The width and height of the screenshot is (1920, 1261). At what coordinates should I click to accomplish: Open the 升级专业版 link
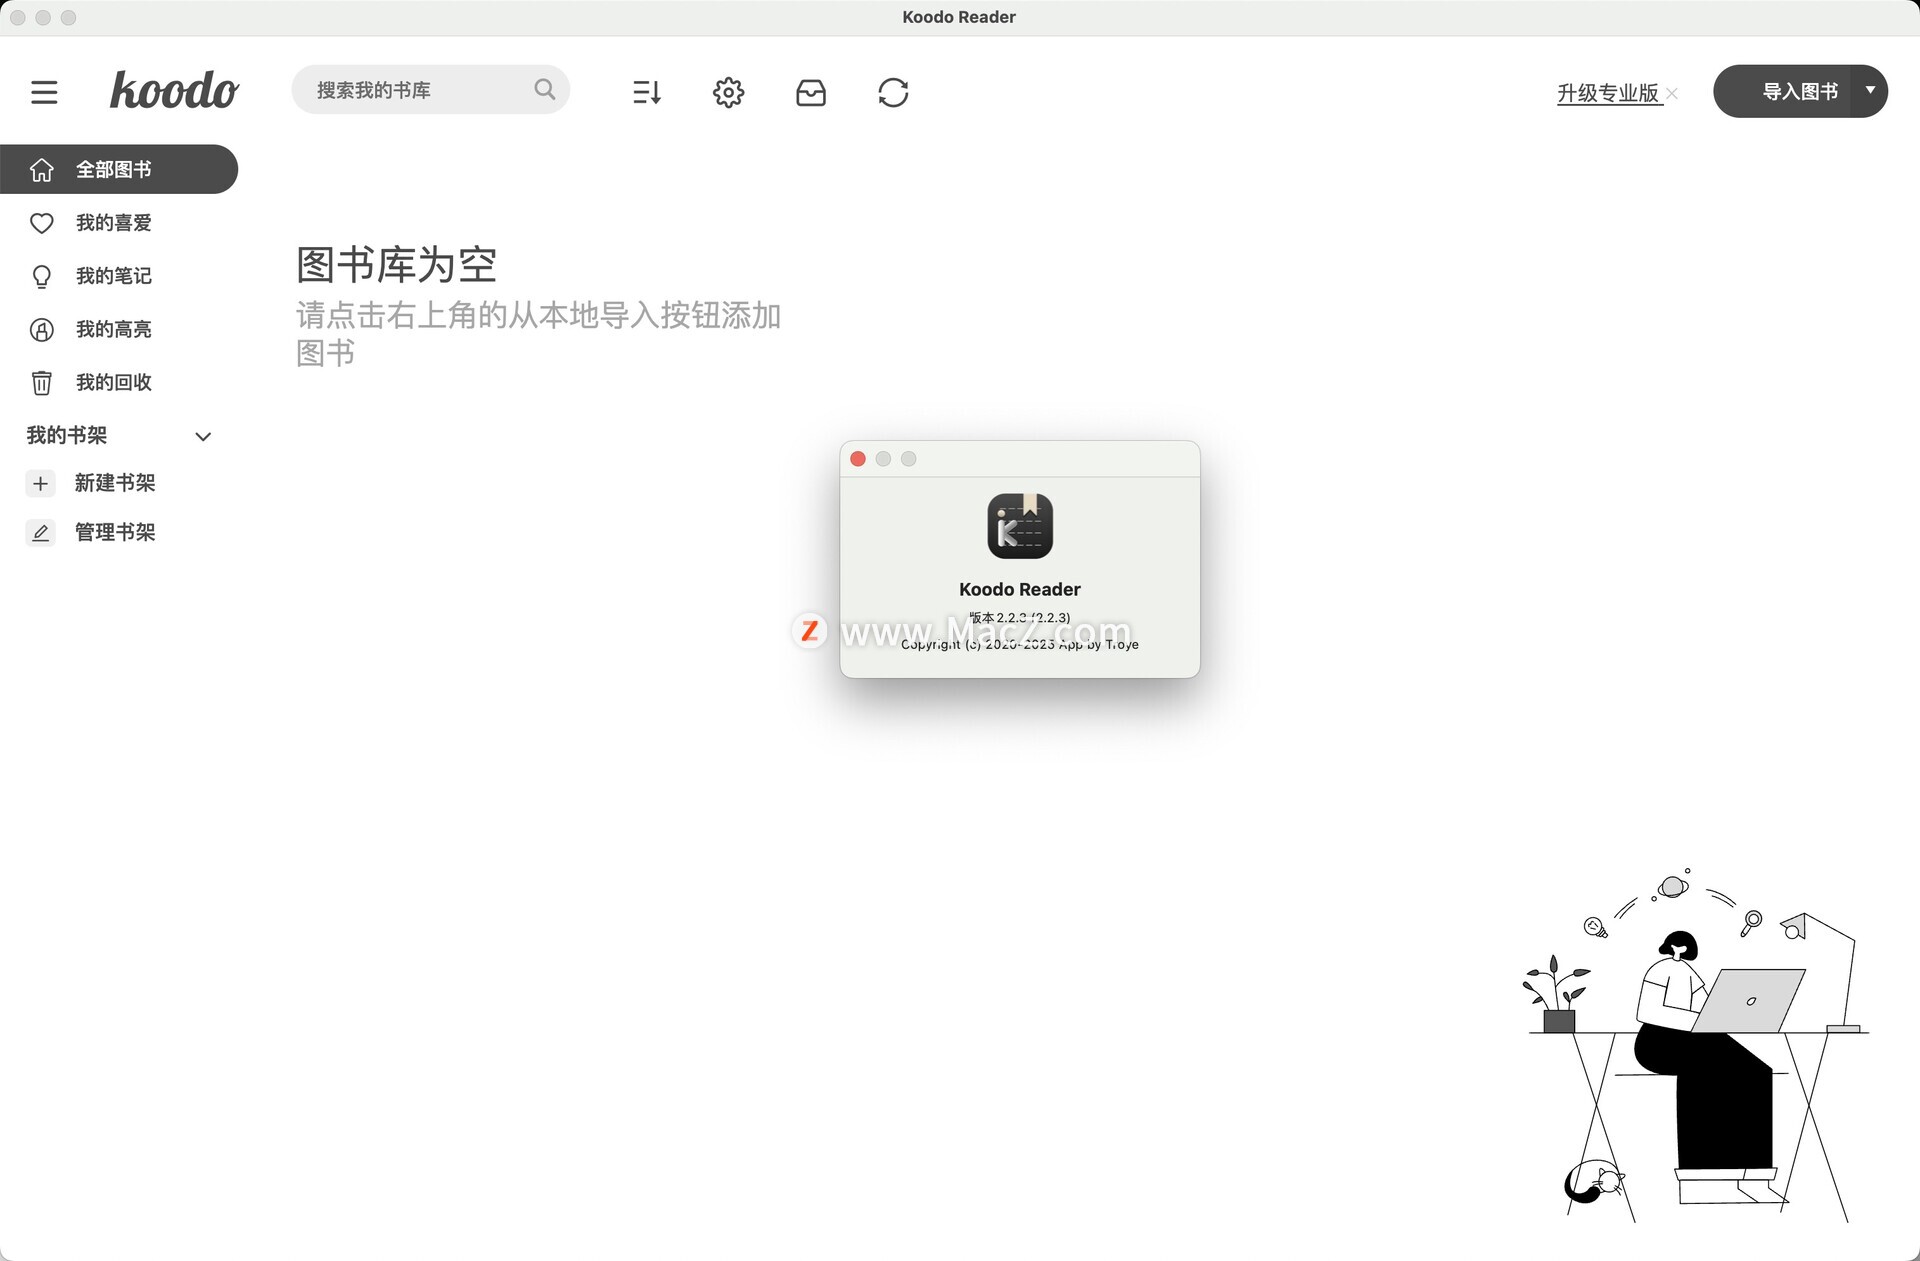[1607, 93]
